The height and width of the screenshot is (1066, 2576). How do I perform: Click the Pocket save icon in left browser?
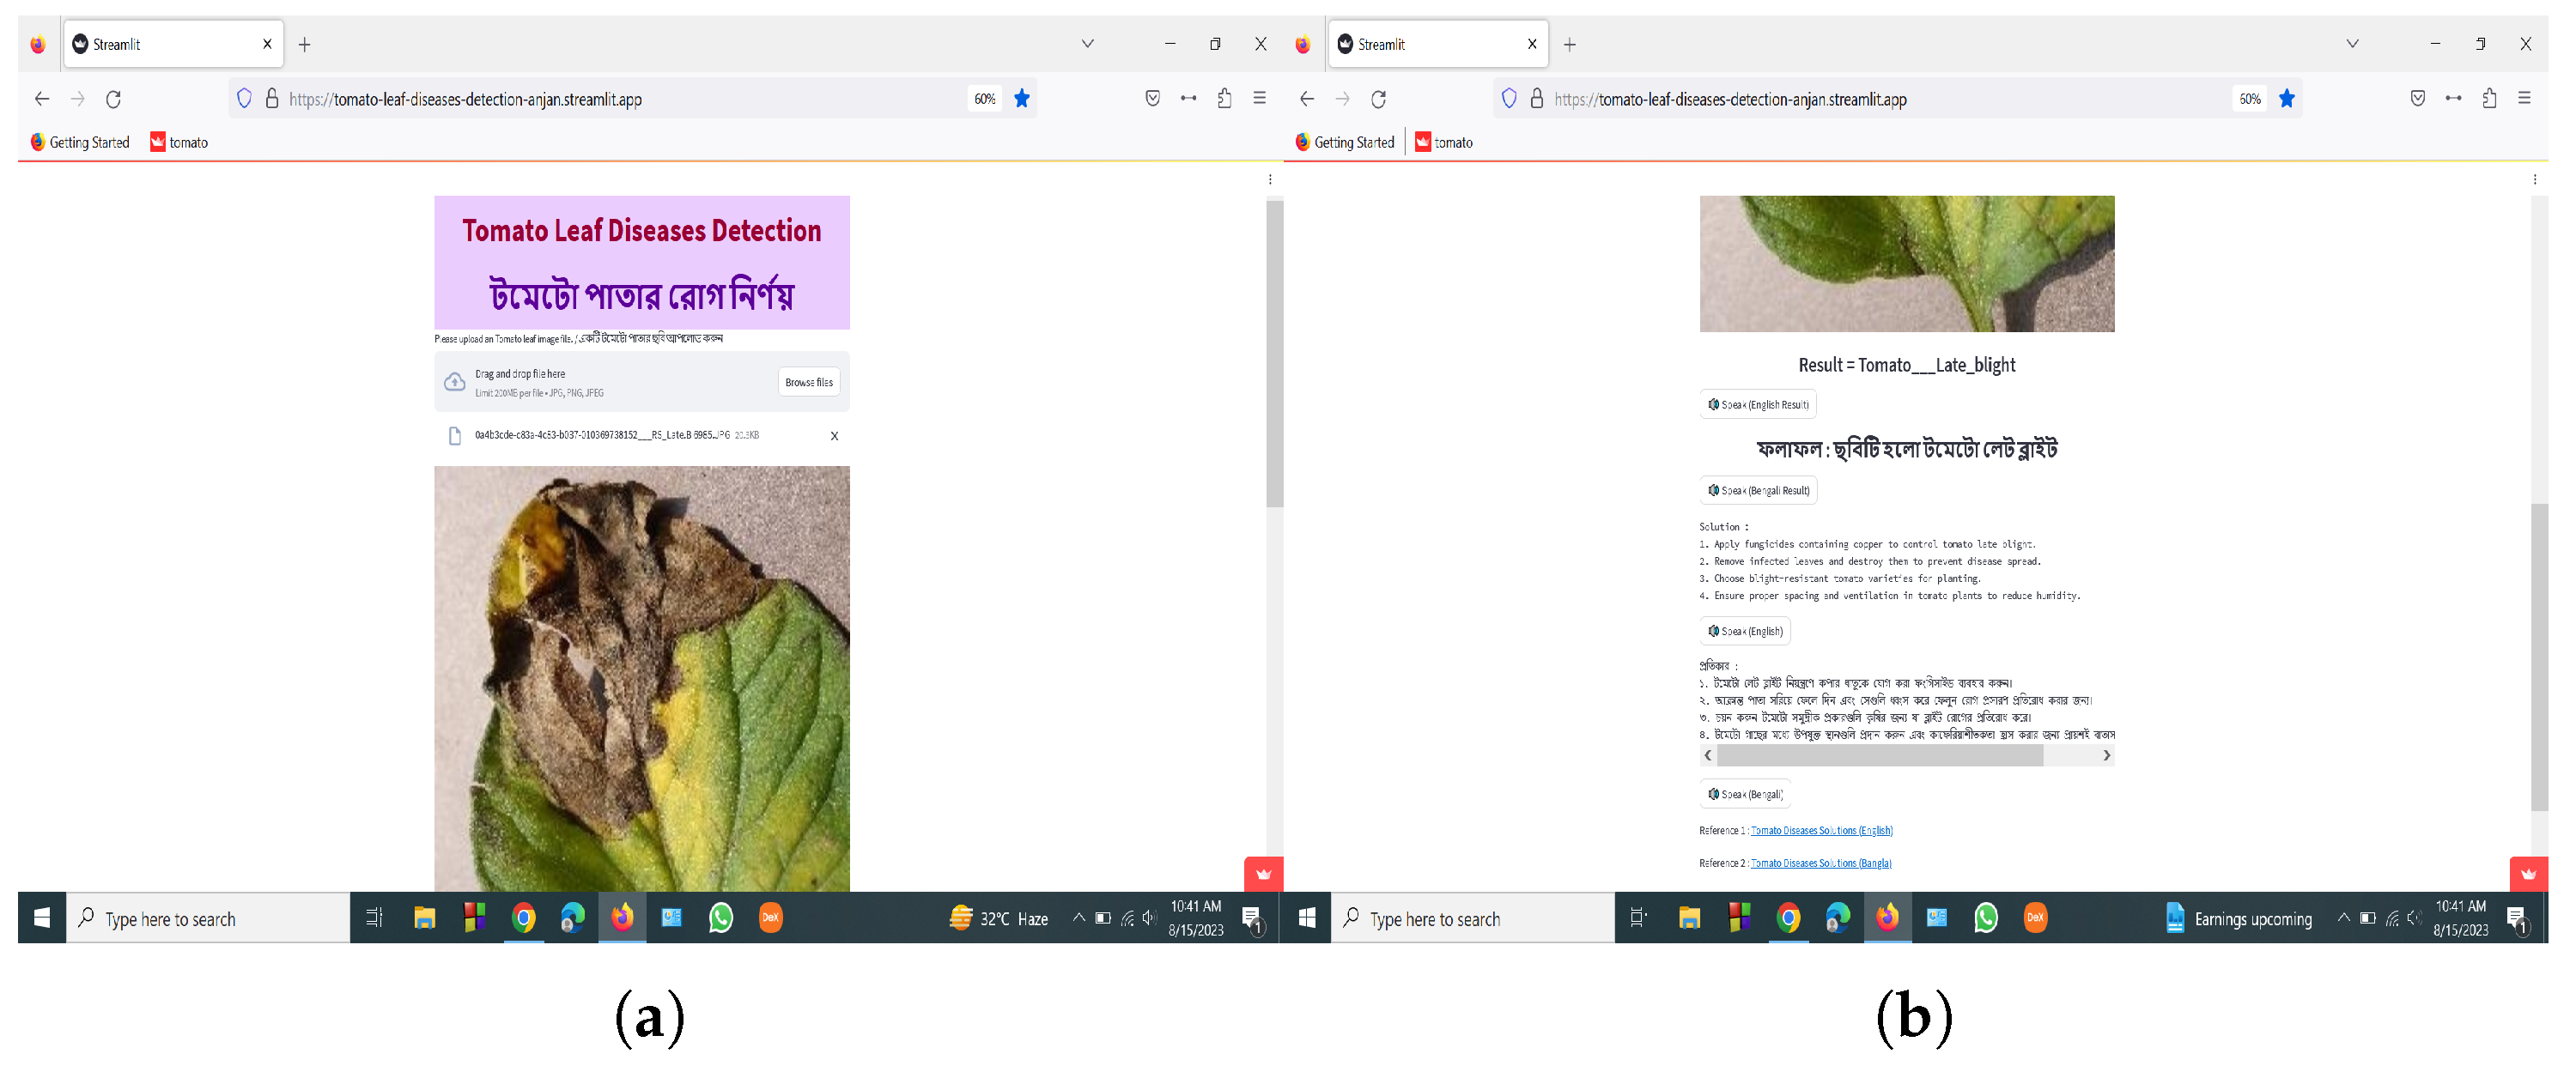[1152, 98]
